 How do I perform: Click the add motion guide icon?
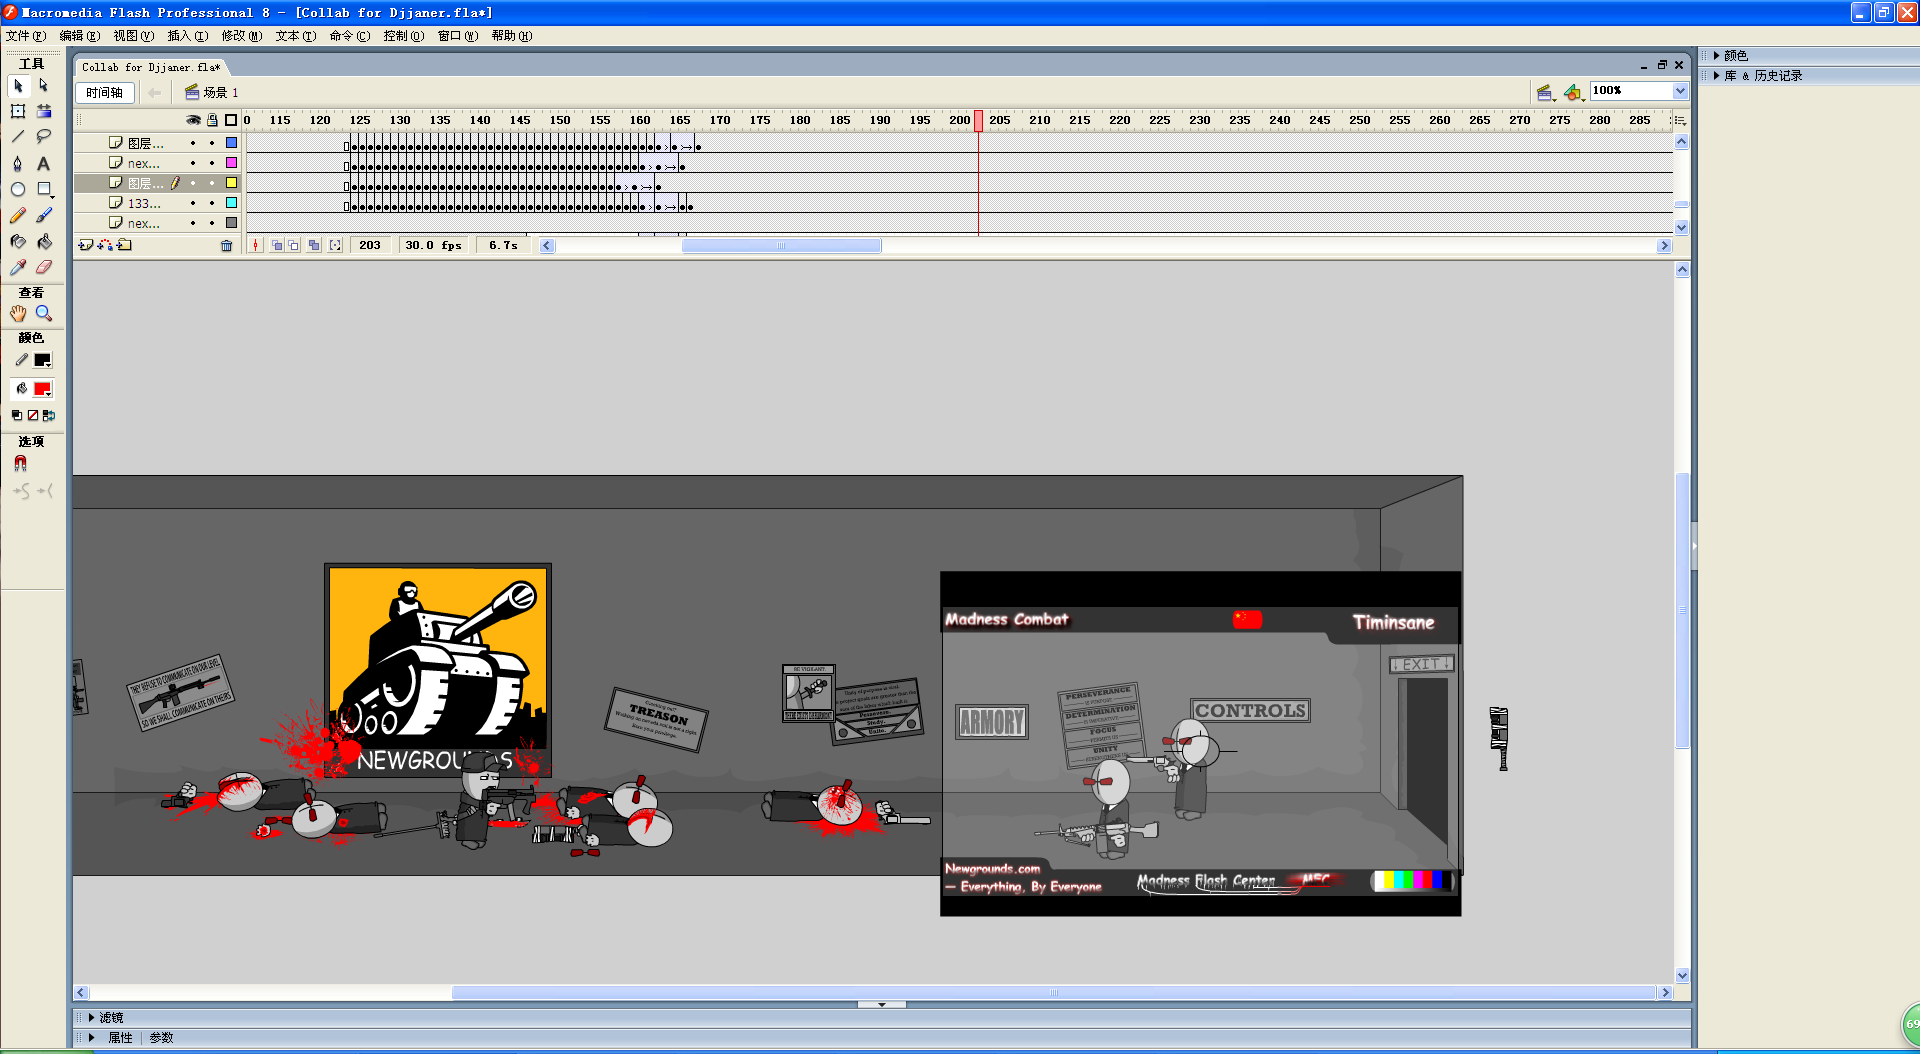point(105,245)
